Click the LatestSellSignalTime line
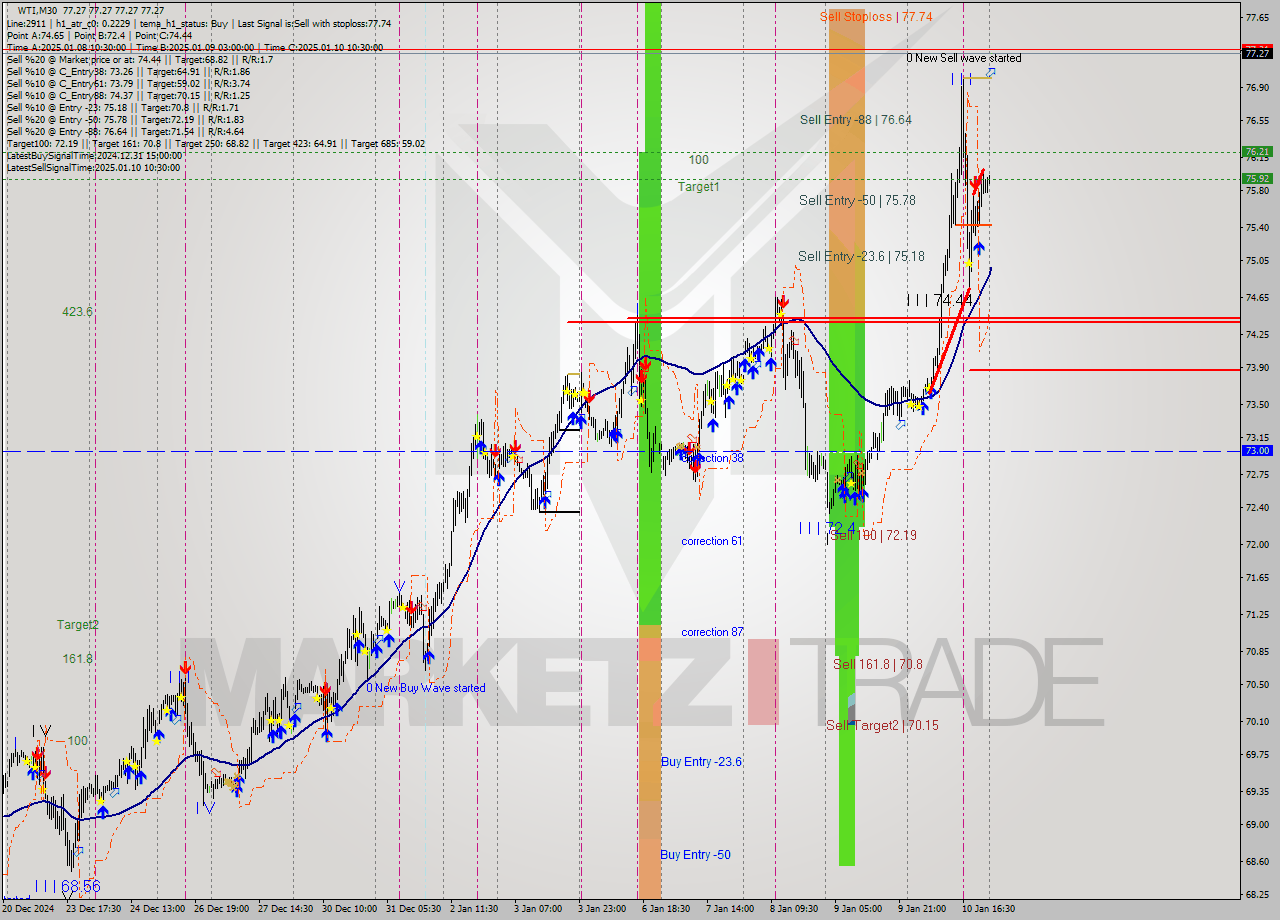Screen dimensions: 1280x920 [x=94, y=168]
